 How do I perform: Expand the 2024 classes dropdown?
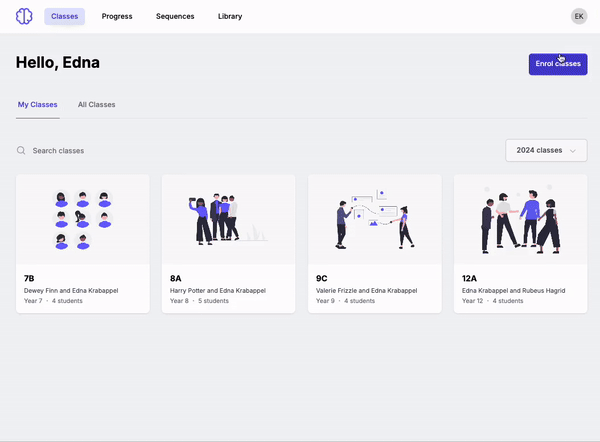545,150
